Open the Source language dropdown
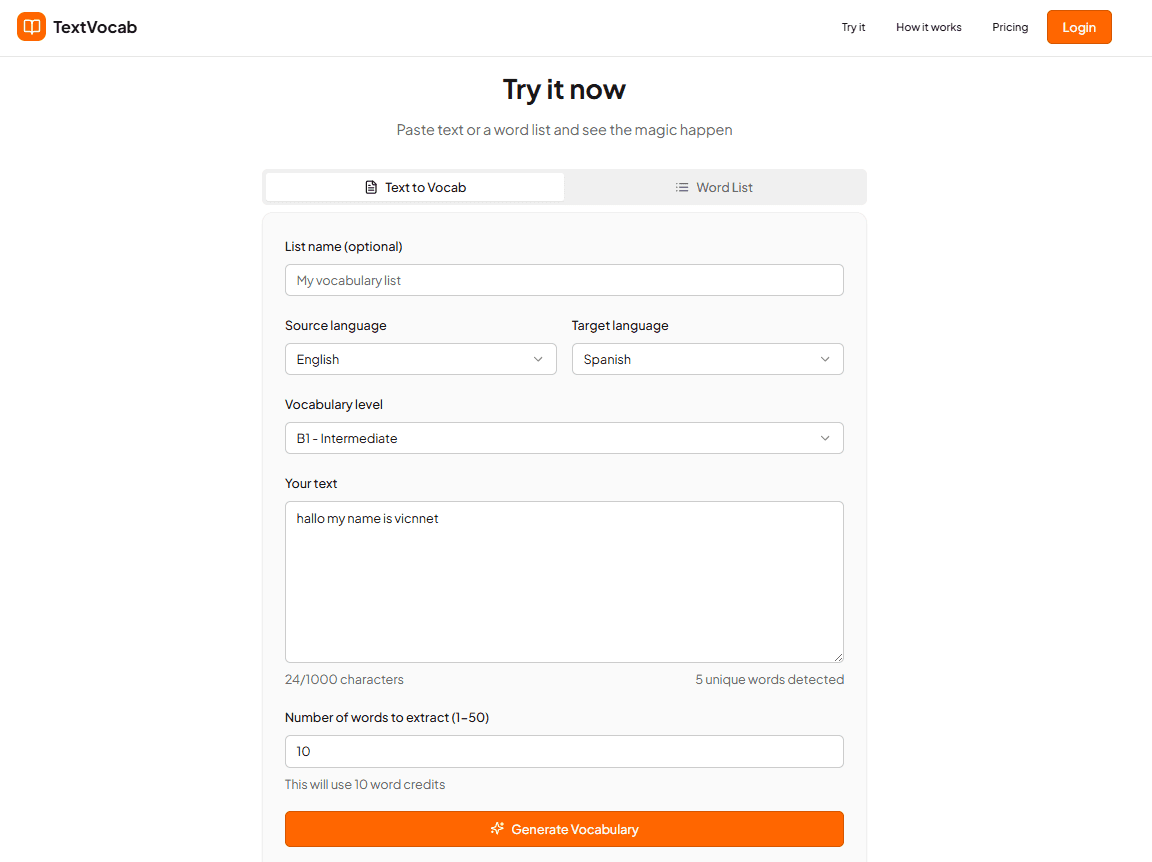 tap(420, 359)
